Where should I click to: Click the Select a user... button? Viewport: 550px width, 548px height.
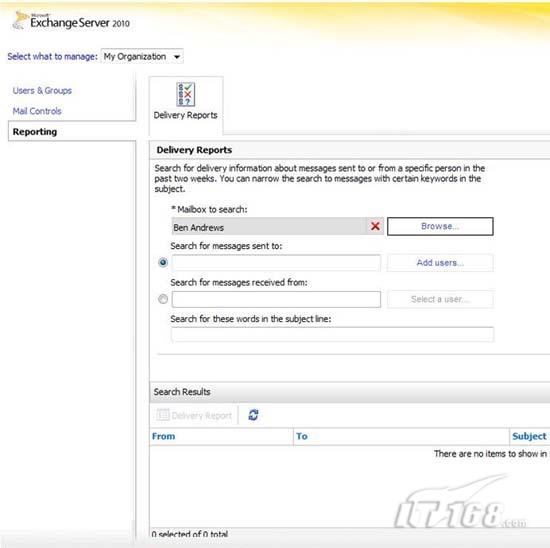440,299
